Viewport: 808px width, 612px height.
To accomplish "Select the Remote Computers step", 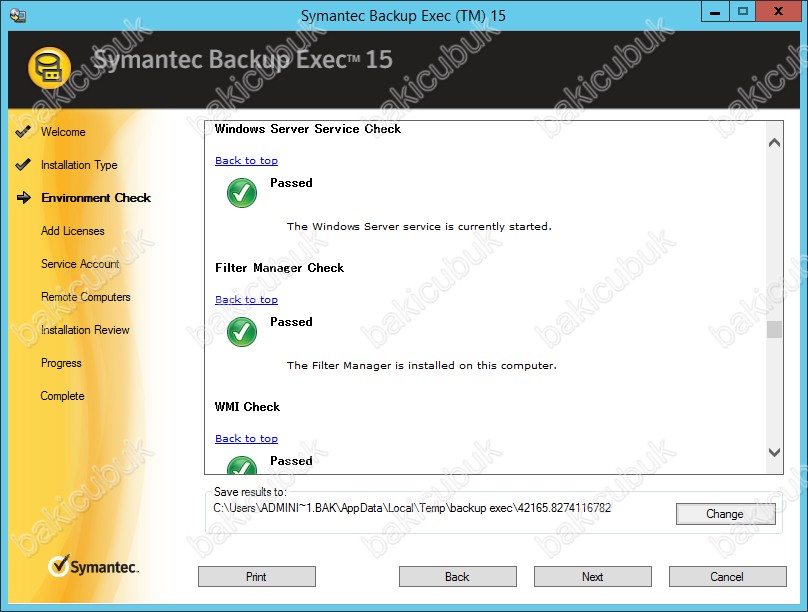I will (x=86, y=297).
